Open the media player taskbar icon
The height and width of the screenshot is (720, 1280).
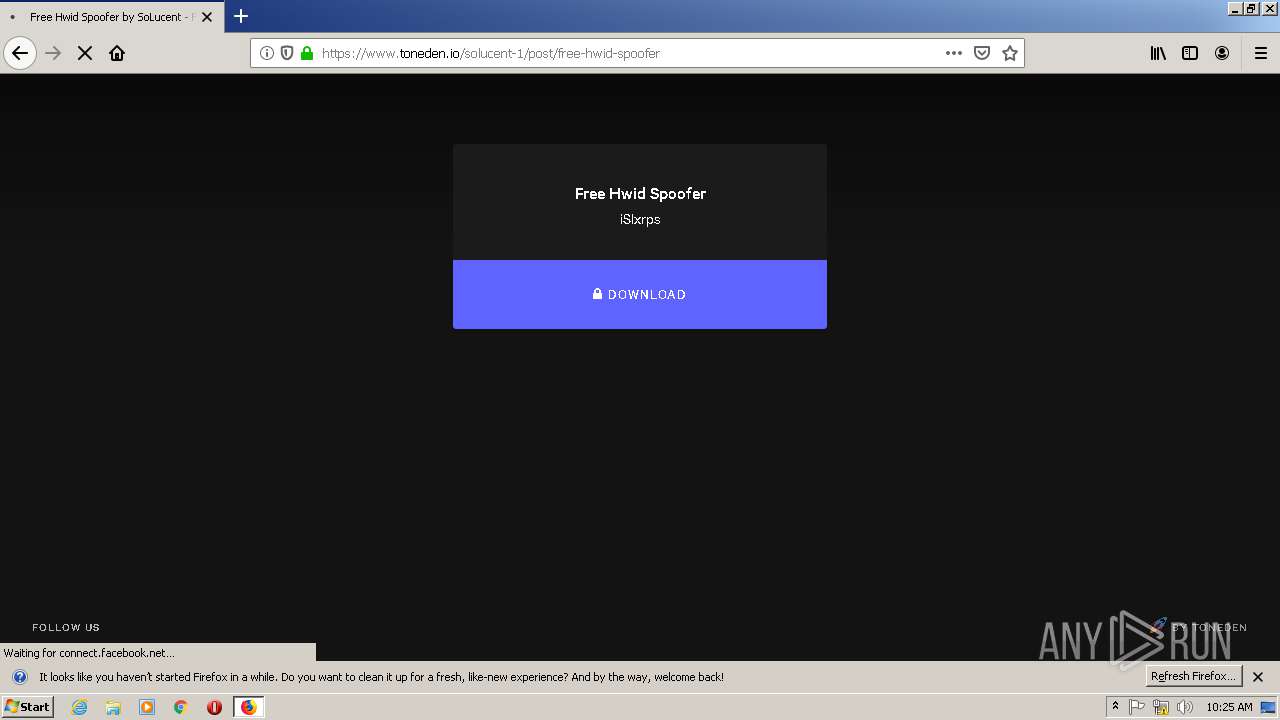click(147, 707)
